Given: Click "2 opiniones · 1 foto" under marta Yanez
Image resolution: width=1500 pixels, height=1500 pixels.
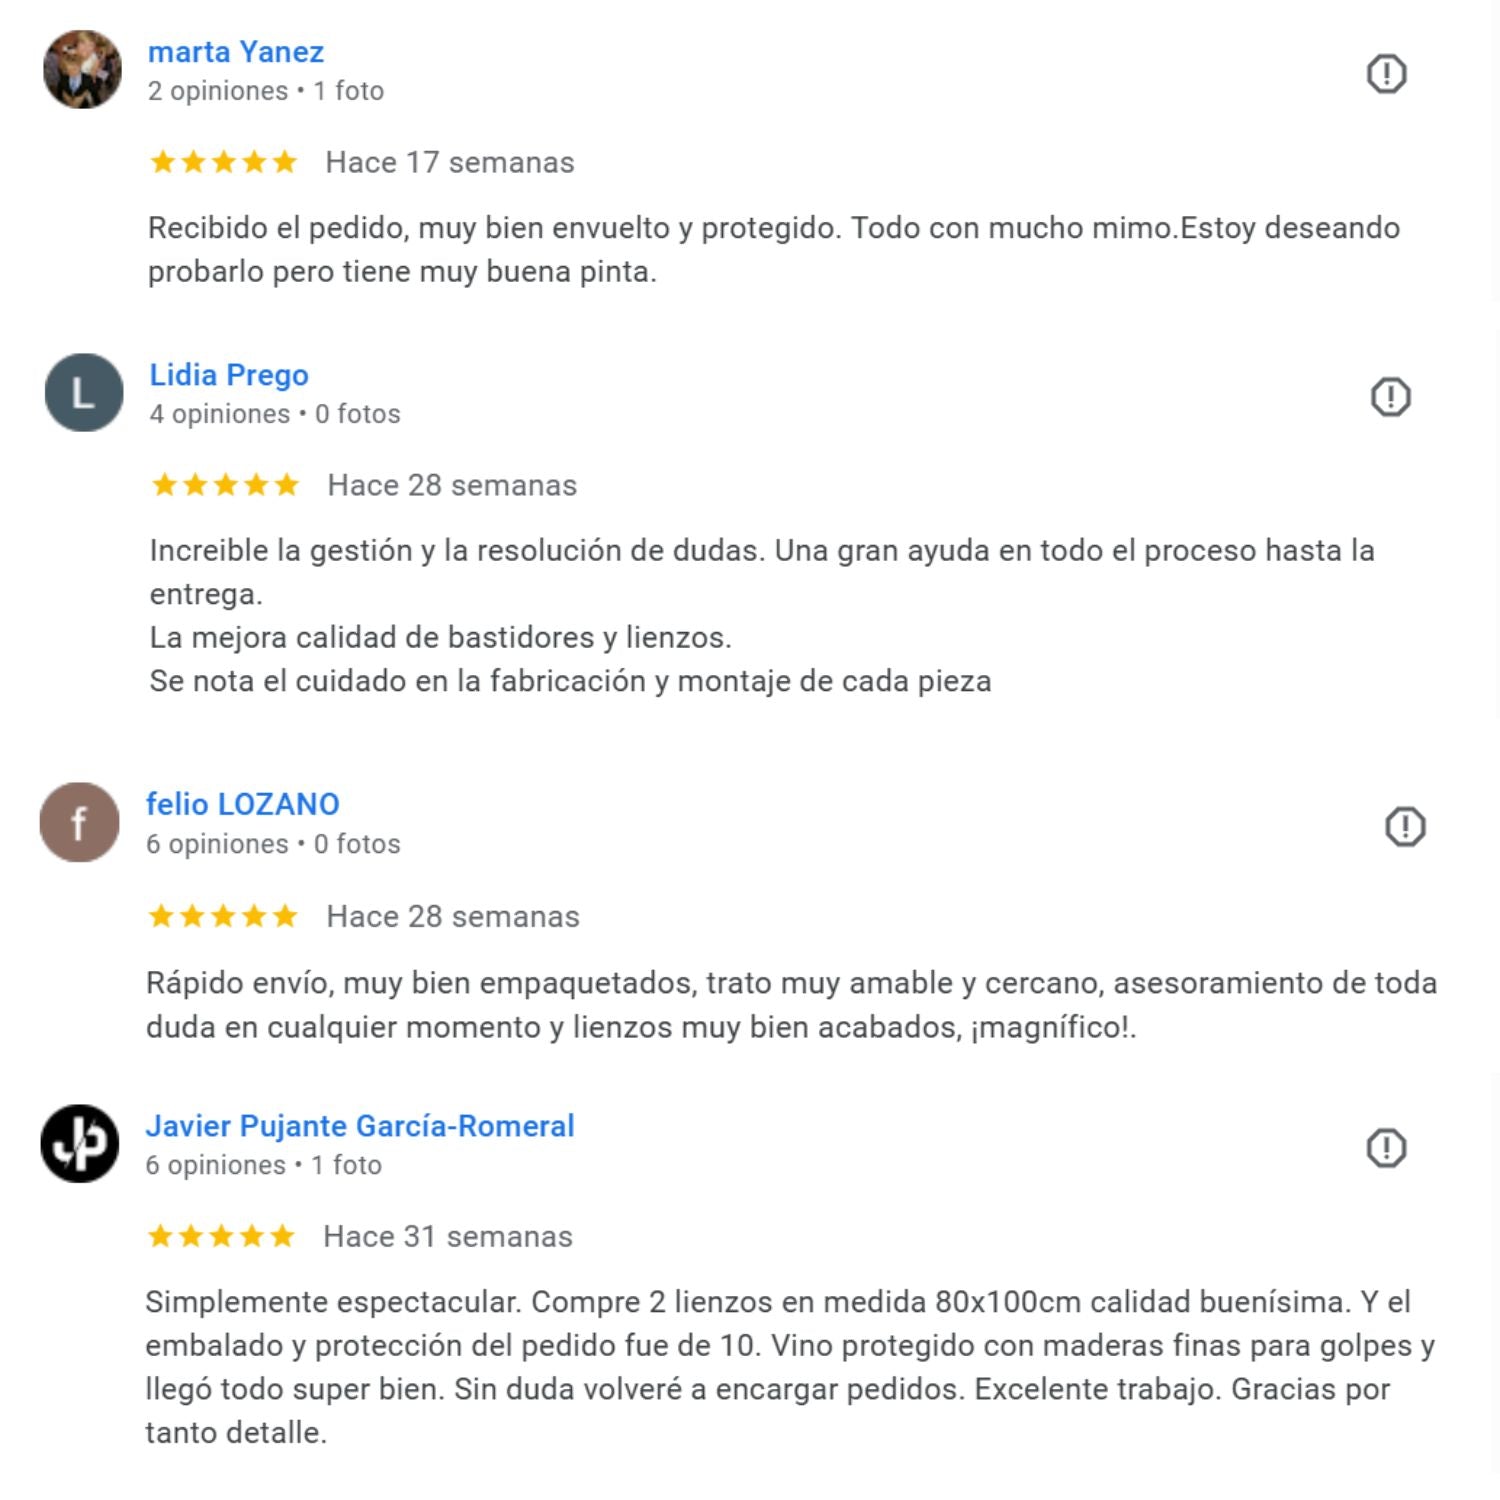Looking at the screenshot, I should (x=266, y=91).
